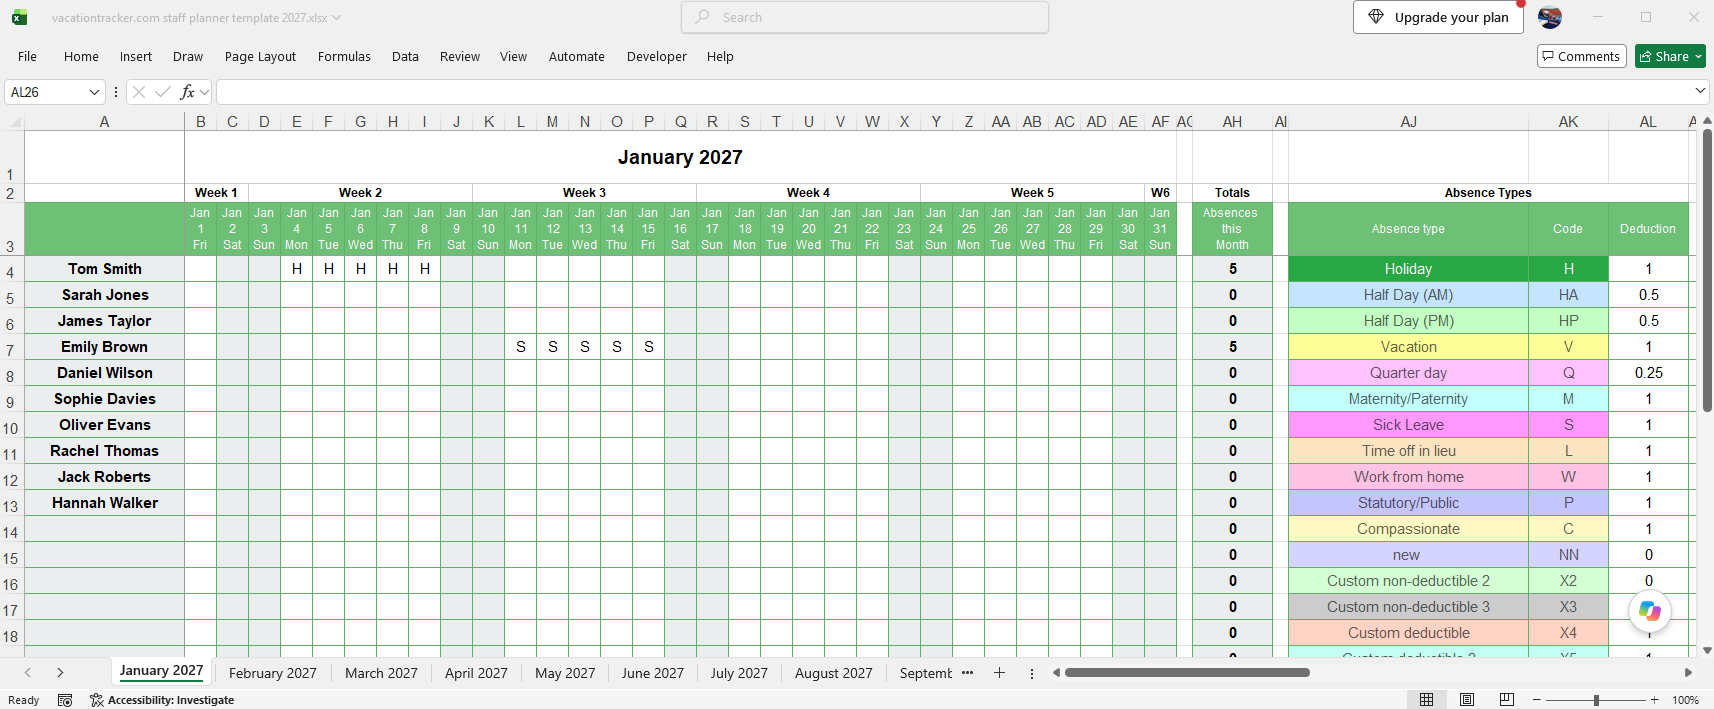Select Emily Brown's Jan 11 S cell

coord(521,347)
